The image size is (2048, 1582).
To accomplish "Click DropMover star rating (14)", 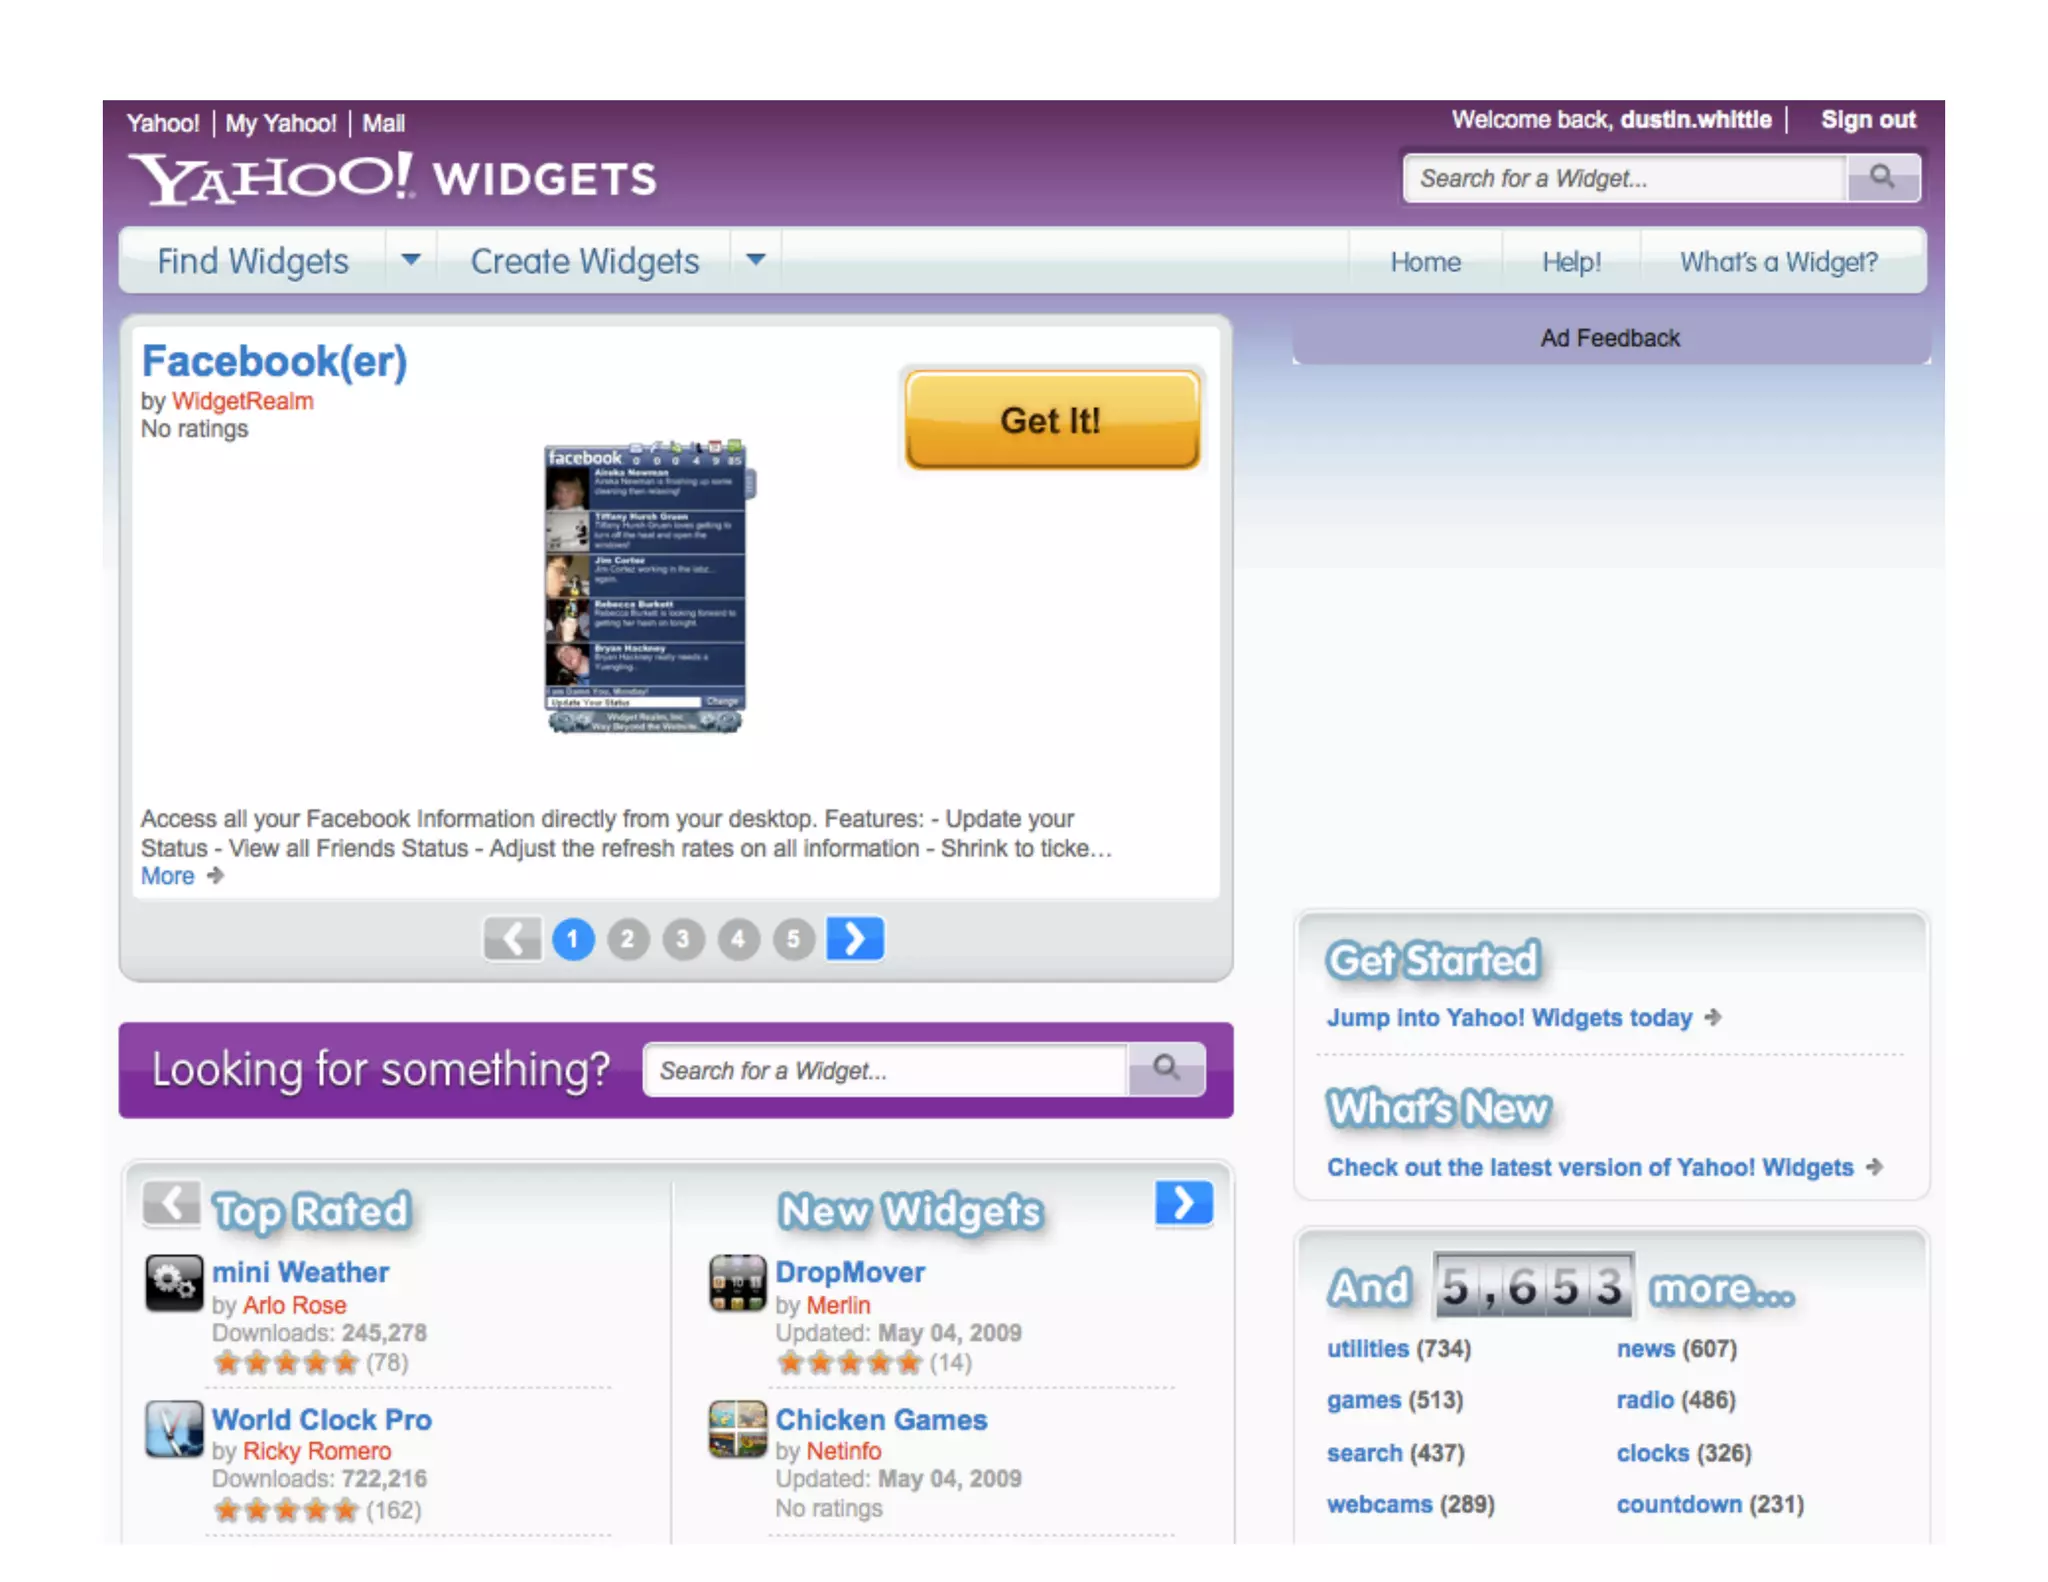I will click(x=849, y=1362).
